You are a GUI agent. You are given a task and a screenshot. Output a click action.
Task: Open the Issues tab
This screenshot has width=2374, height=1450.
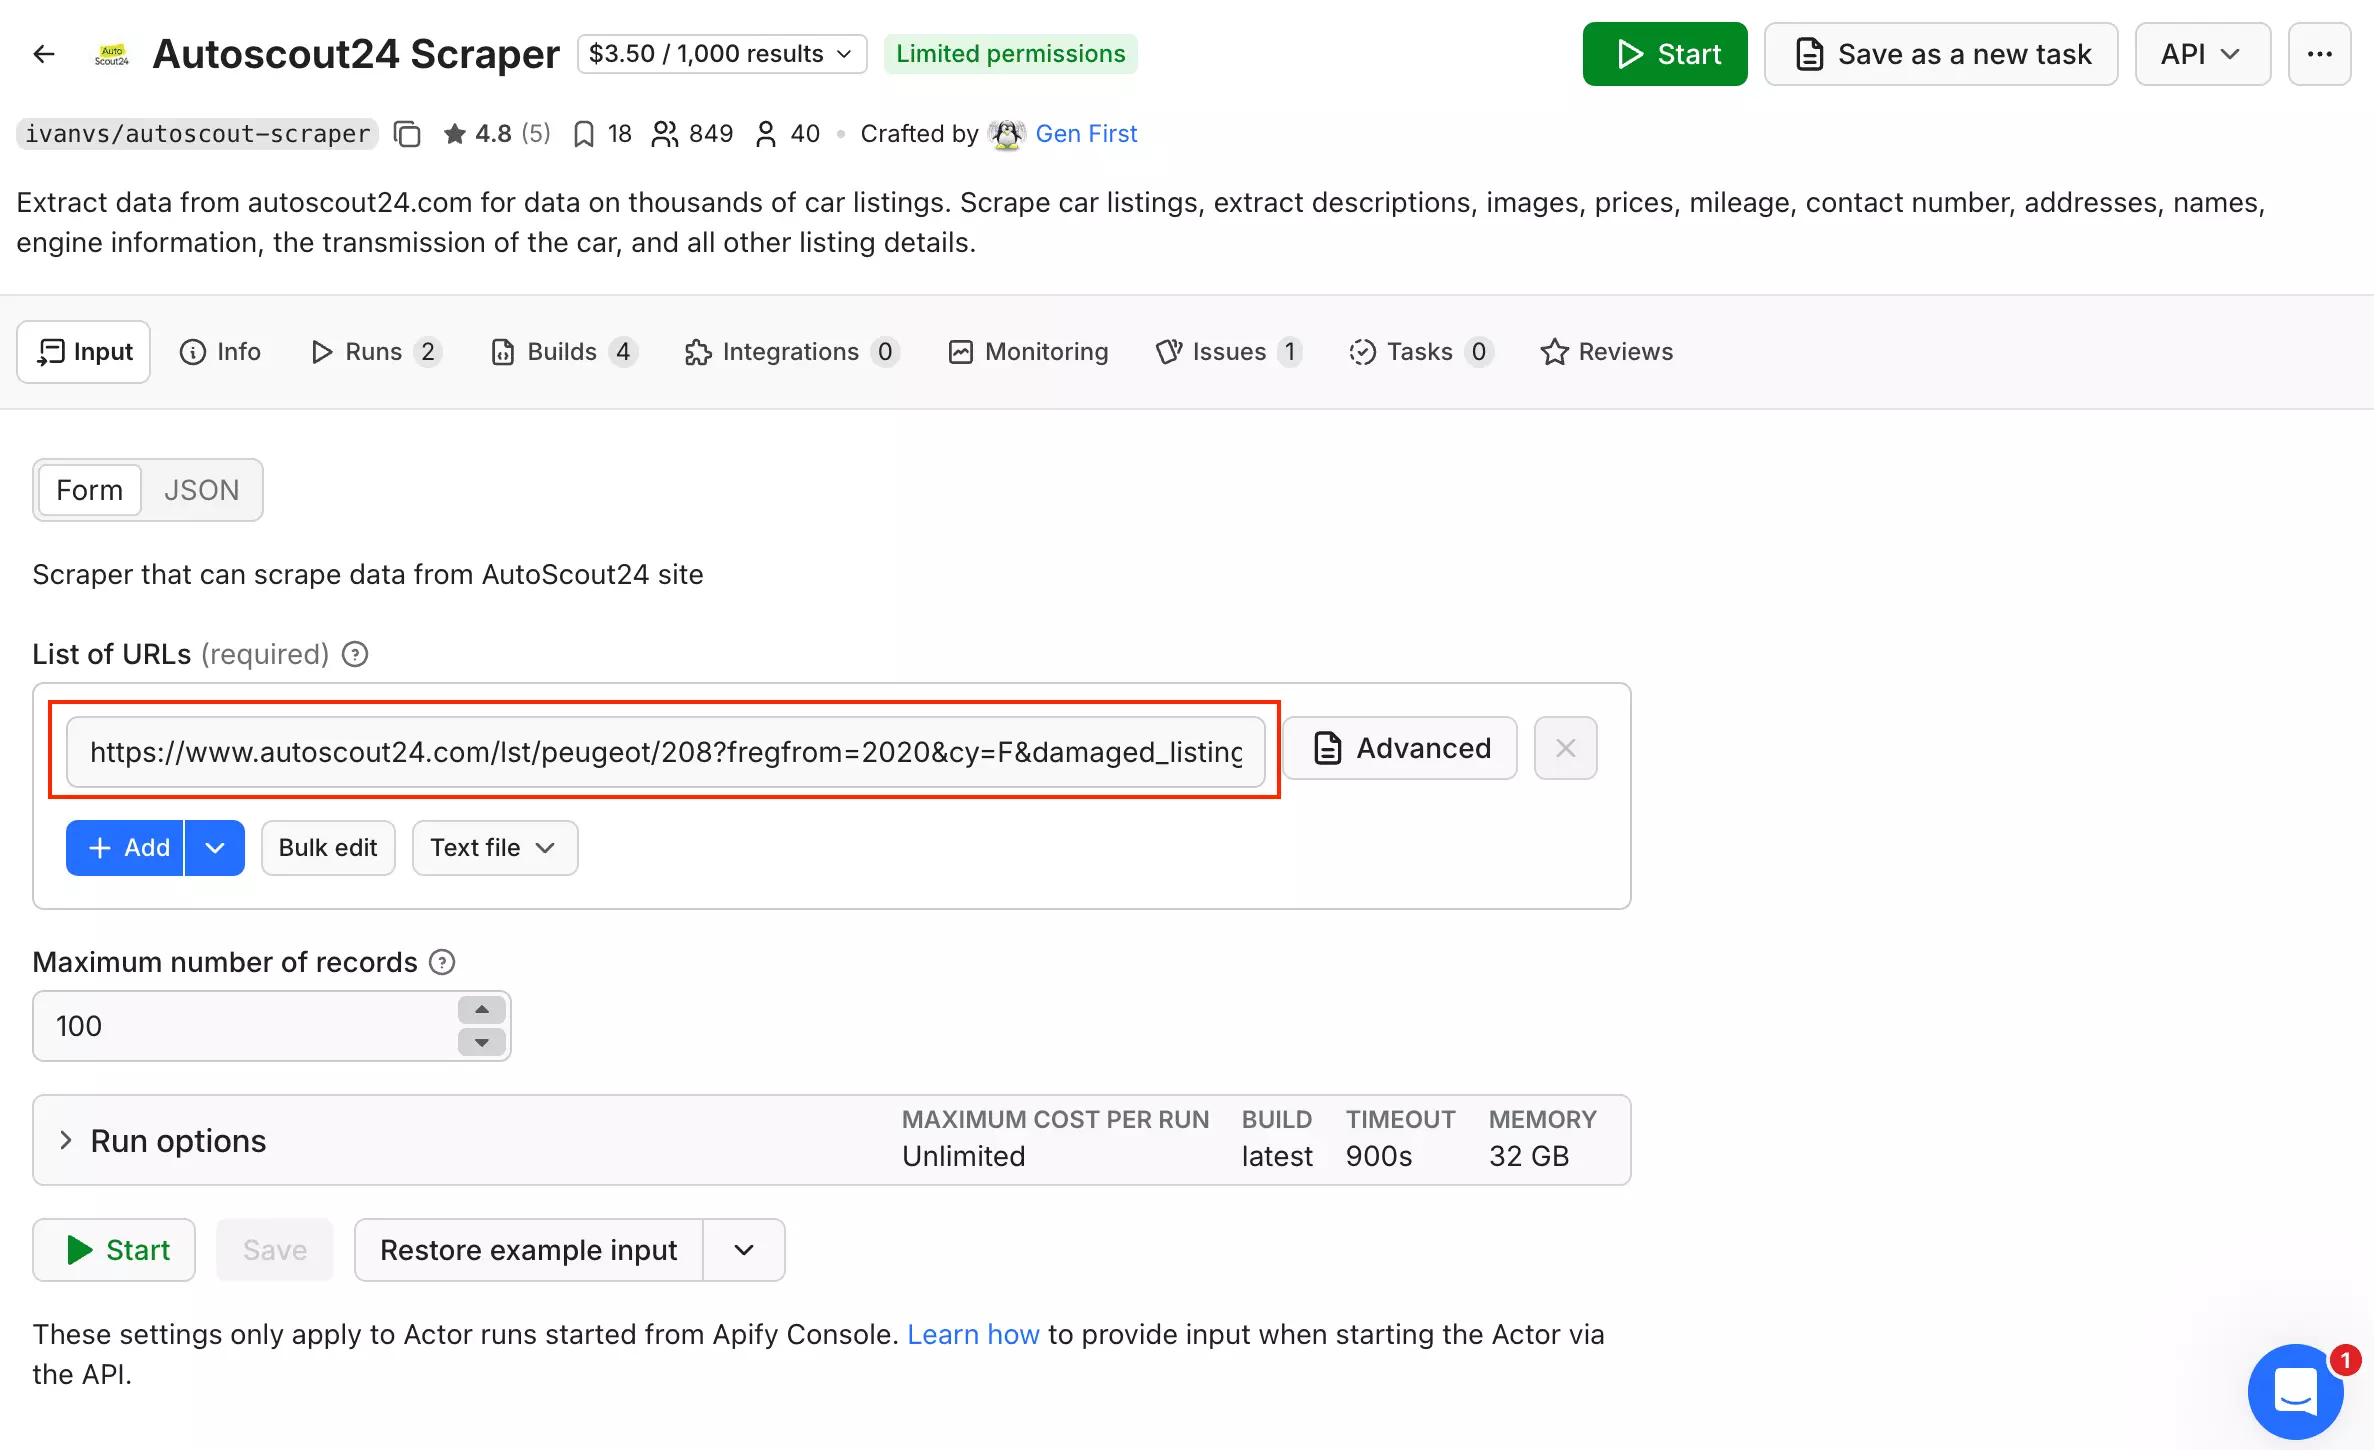click(1228, 352)
